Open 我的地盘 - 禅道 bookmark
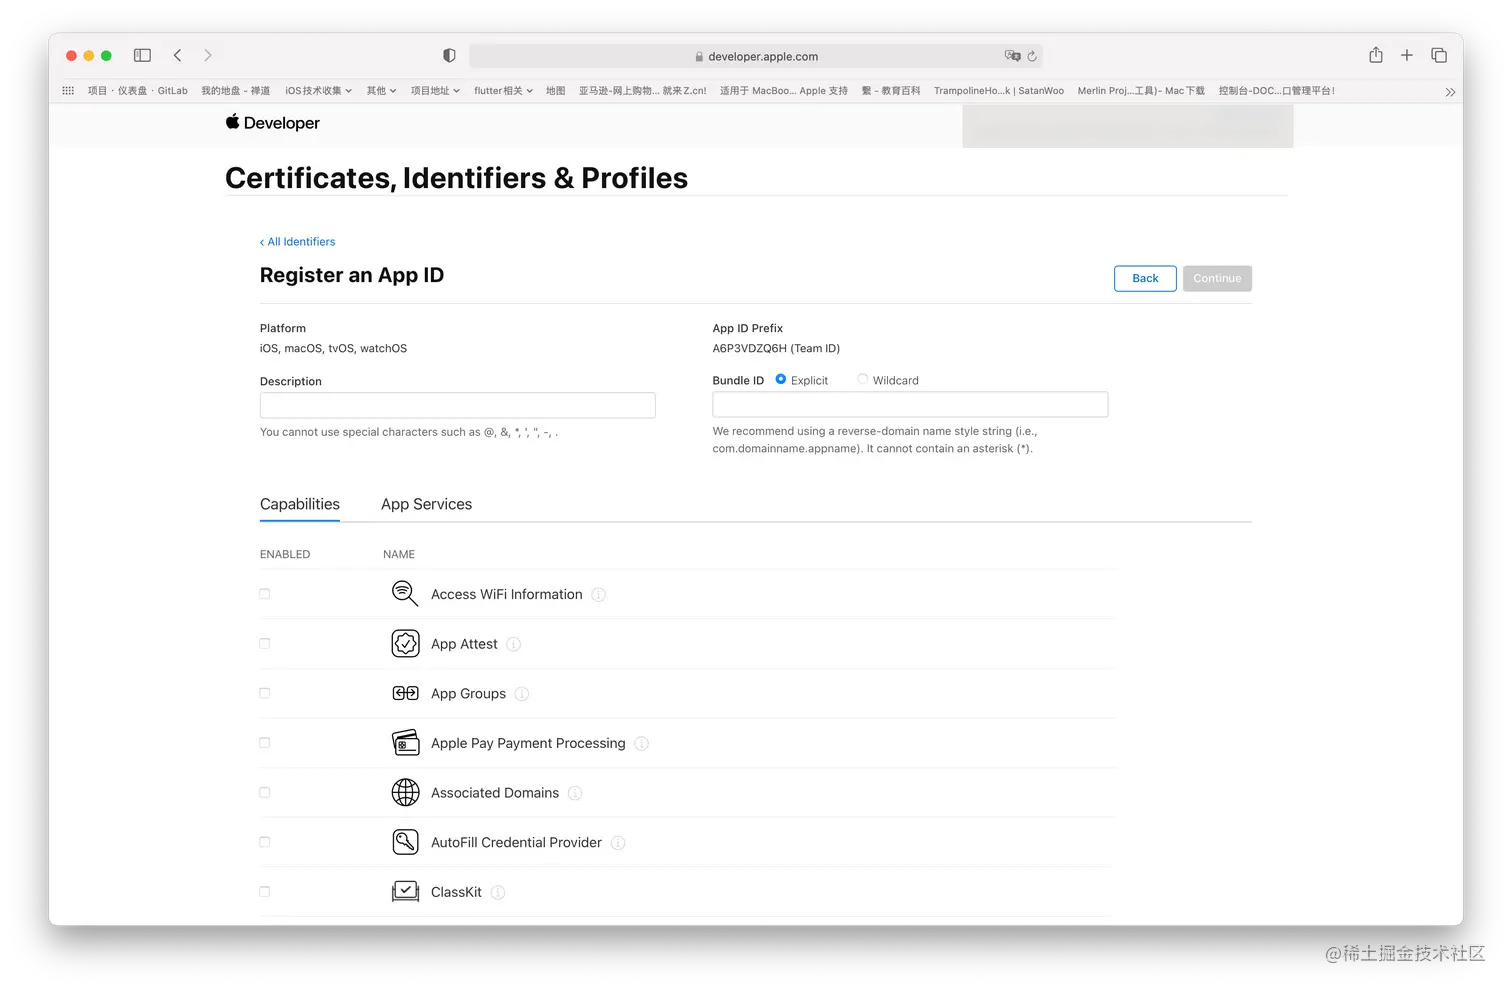 (x=235, y=91)
